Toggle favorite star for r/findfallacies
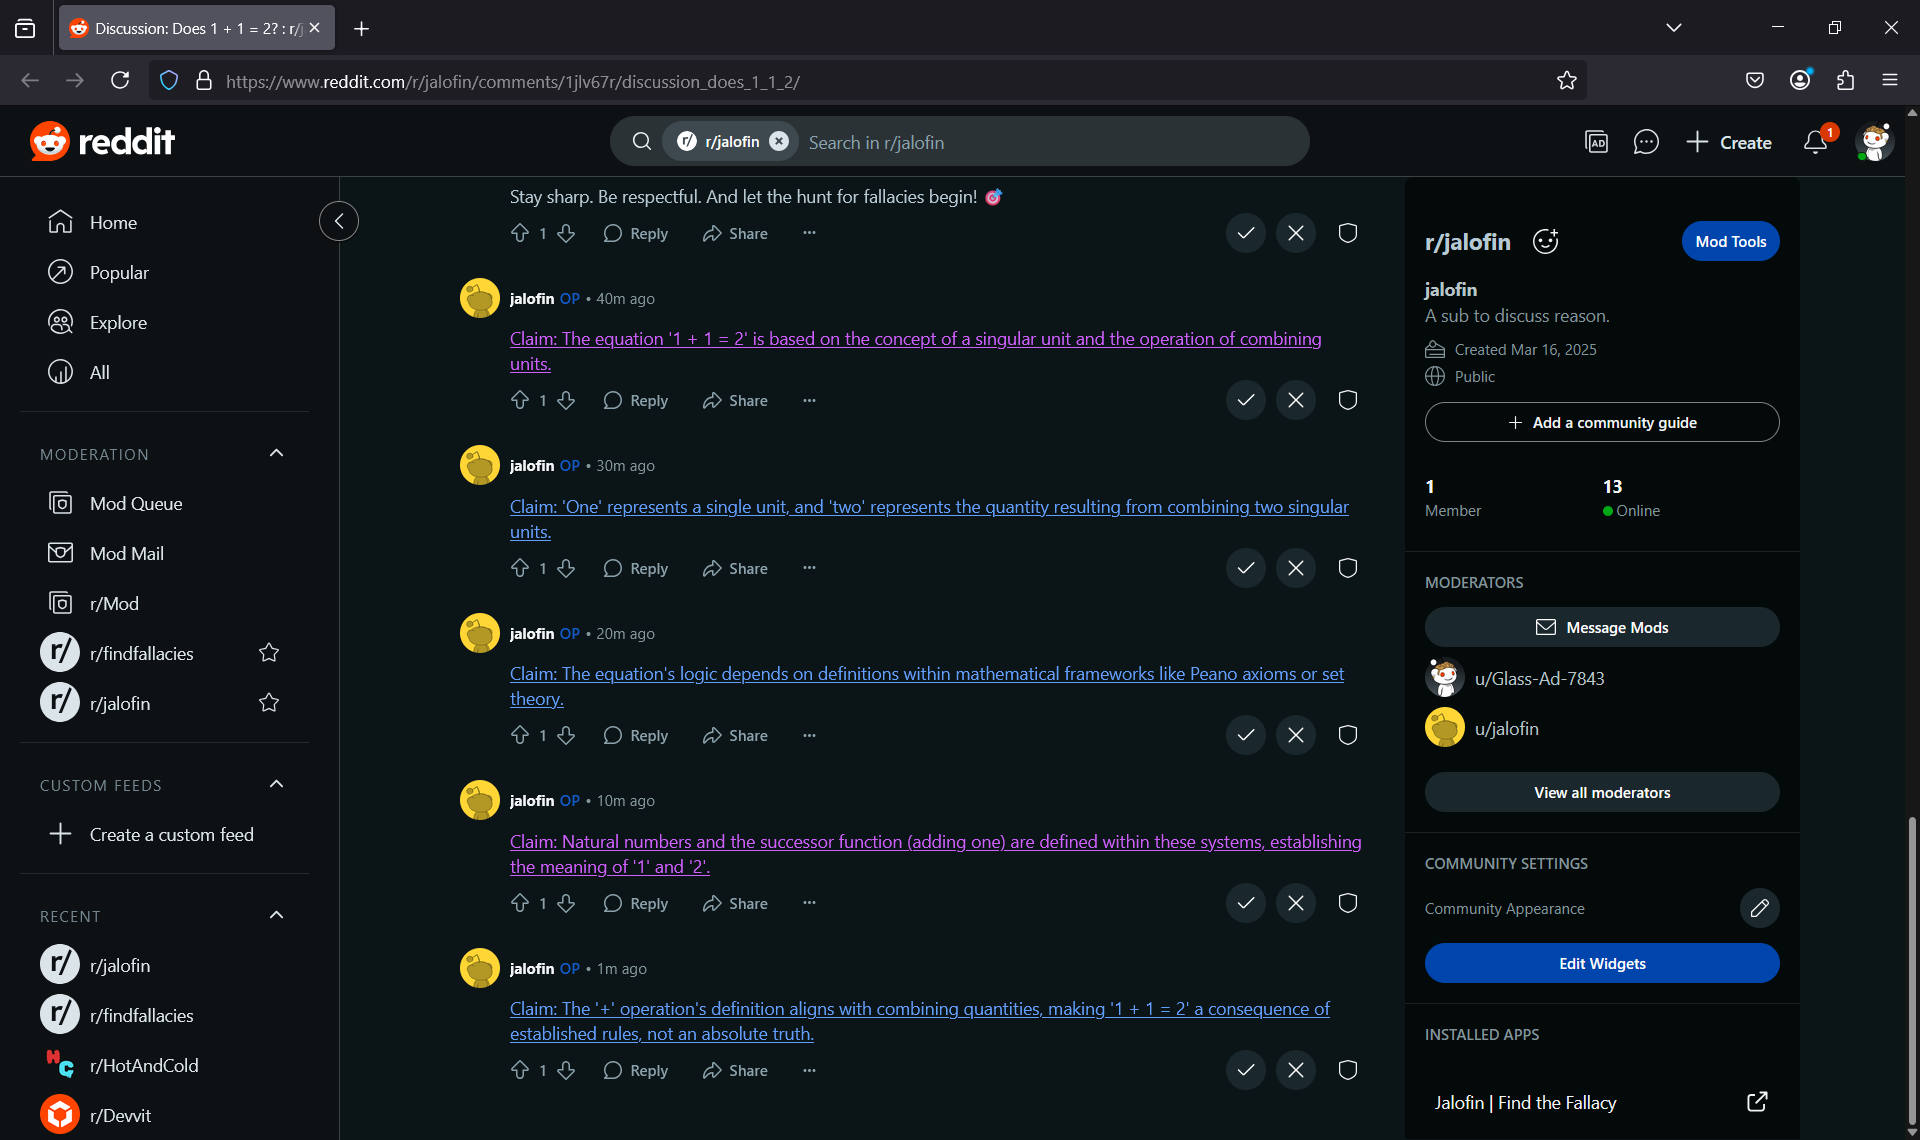This screenshot has width=1920, height=1140. (x=269, y=653)
